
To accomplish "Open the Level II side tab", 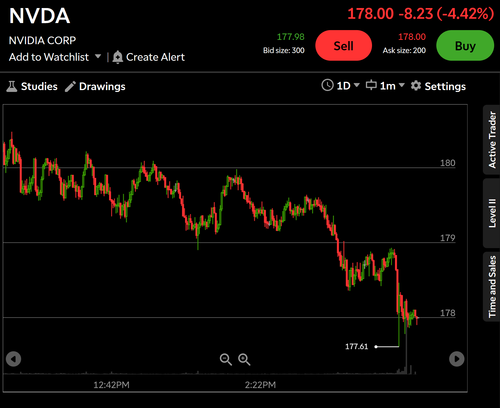I will [x=492, y=213].
